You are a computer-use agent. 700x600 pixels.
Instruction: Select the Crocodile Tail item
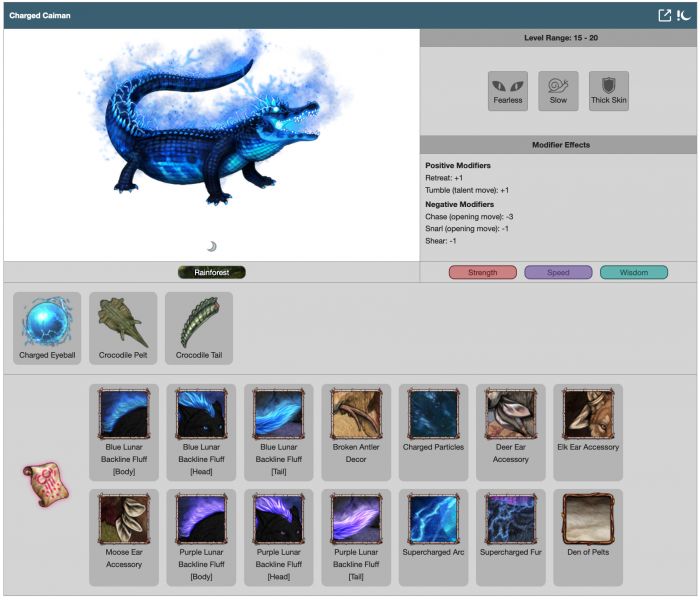tap(199, 322)
